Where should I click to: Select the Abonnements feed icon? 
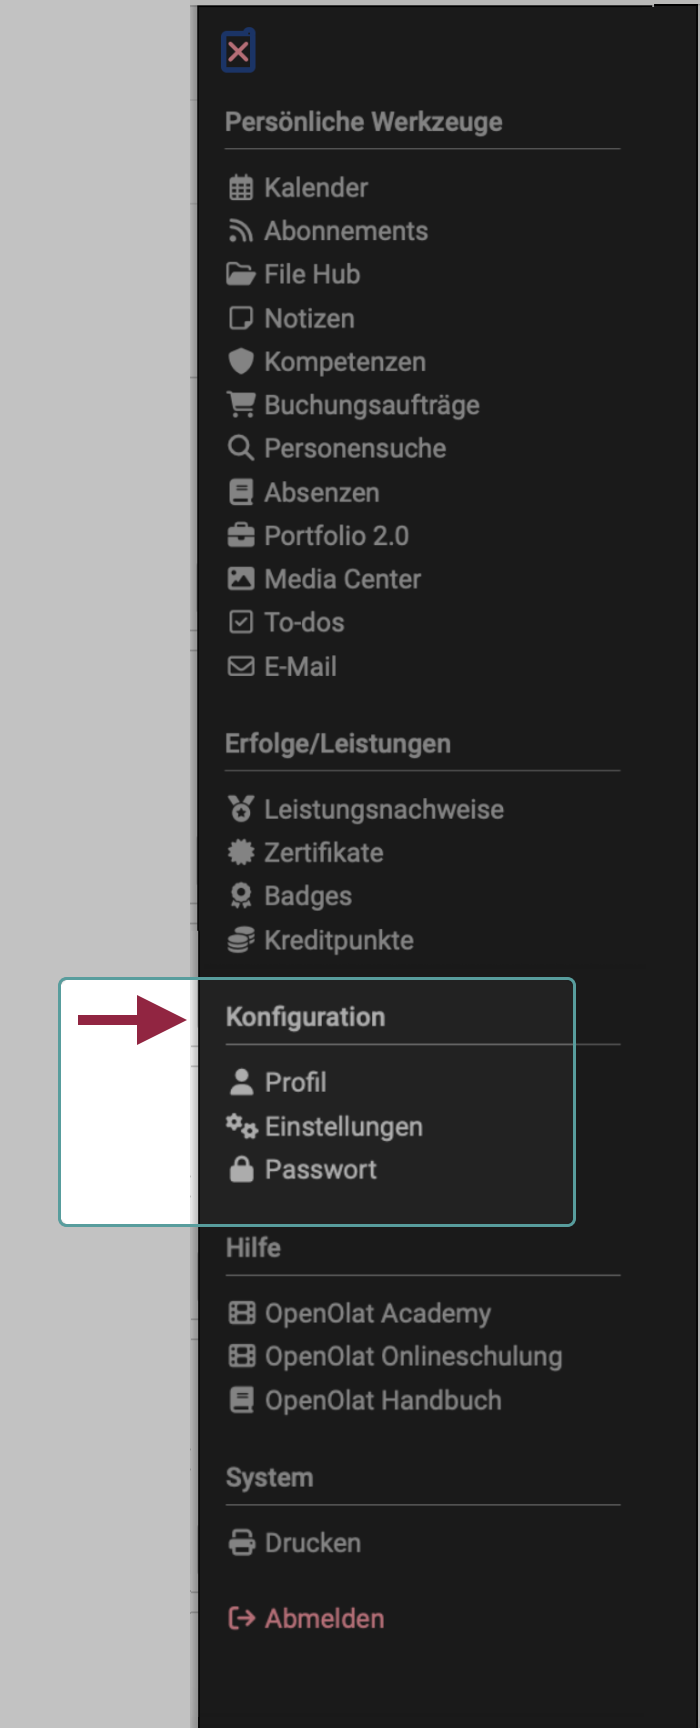click(241, 230)
